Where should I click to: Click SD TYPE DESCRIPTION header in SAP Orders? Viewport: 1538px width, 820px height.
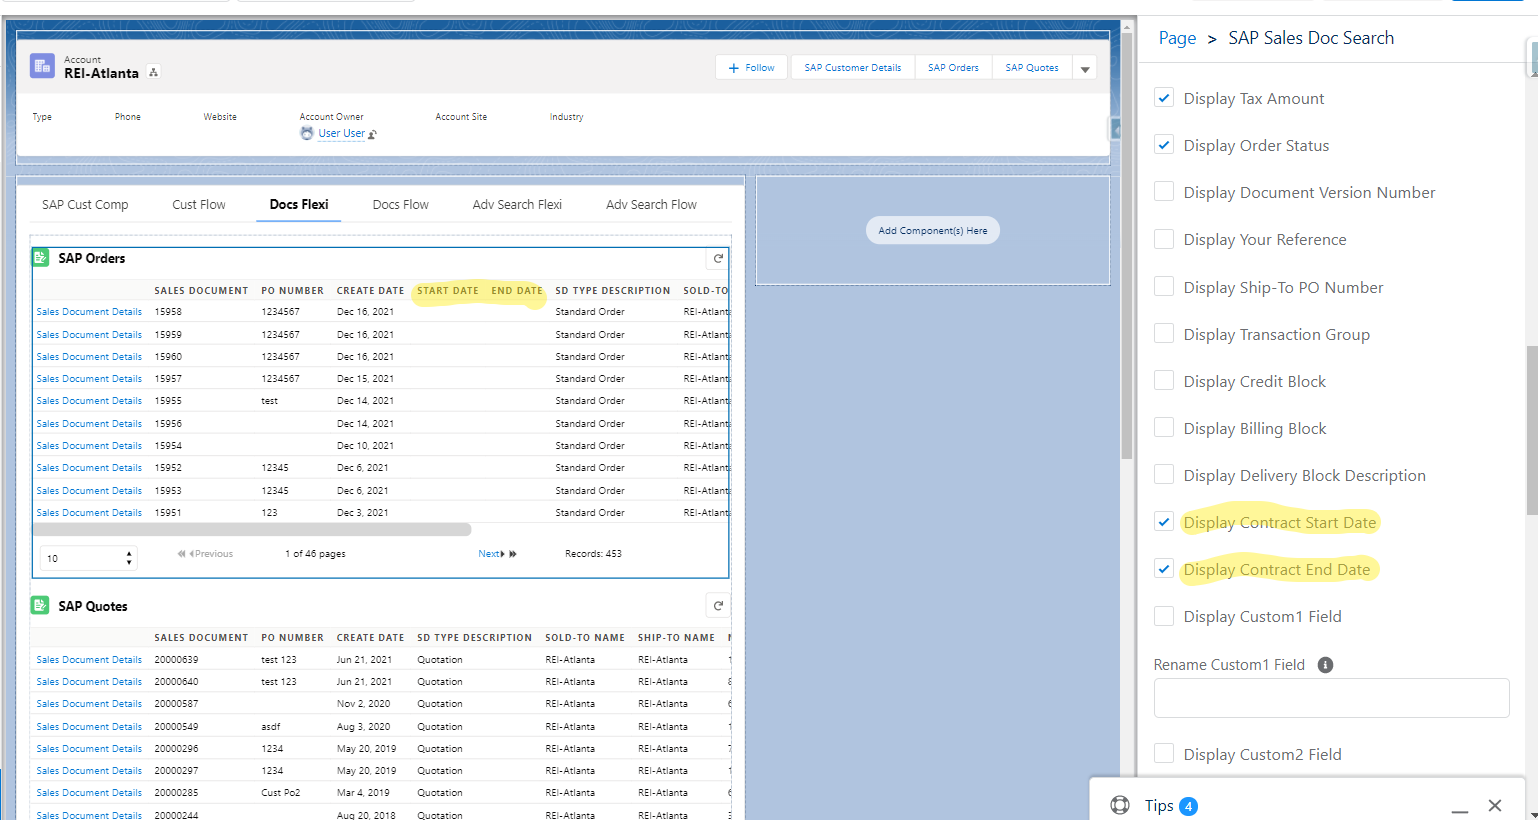pos(613,291)
